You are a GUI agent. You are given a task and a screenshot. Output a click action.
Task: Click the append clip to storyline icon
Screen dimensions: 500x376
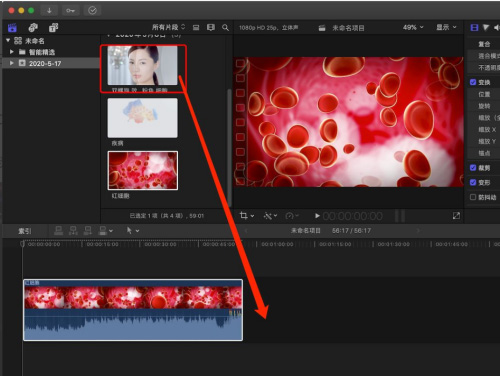(88, 230)
